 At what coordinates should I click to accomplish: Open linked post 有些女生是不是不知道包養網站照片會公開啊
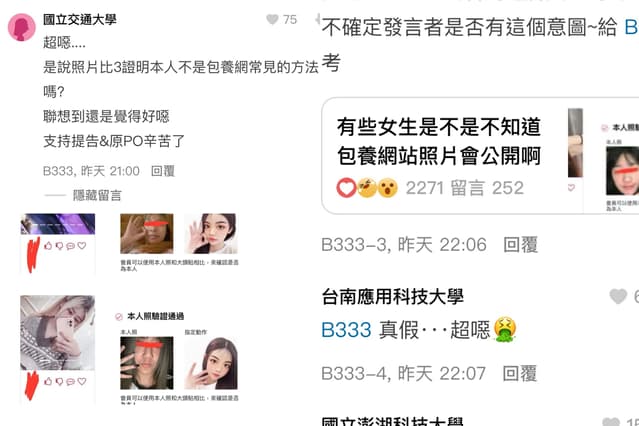439,141
